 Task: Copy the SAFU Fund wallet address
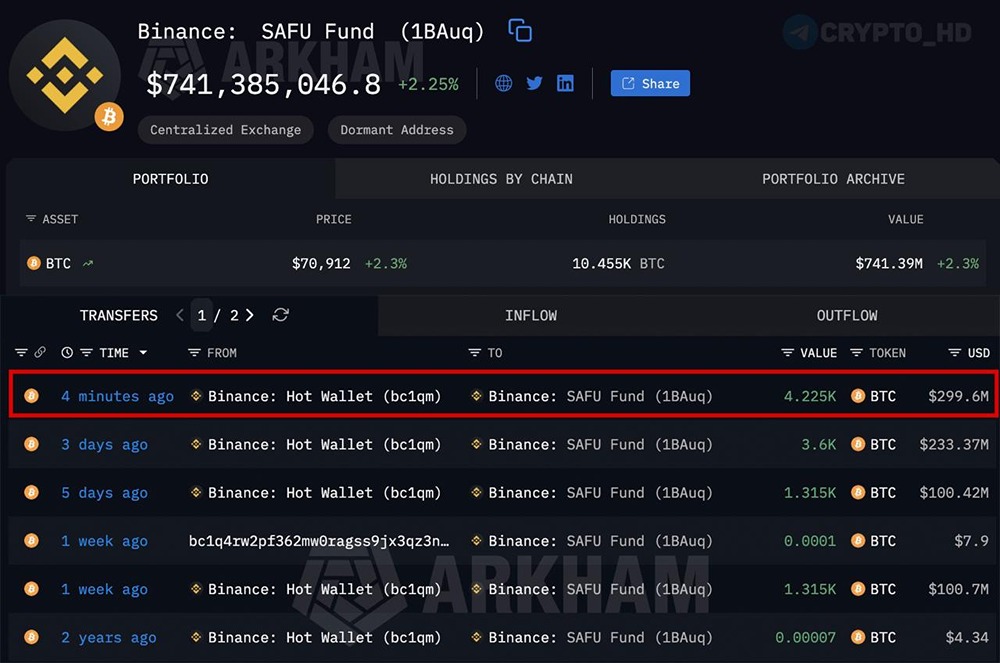tap(519, 31)
